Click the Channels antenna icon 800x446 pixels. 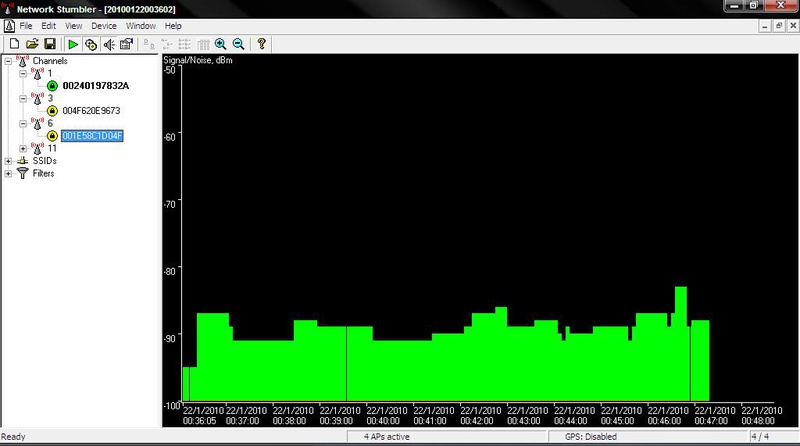click(22, 61)
